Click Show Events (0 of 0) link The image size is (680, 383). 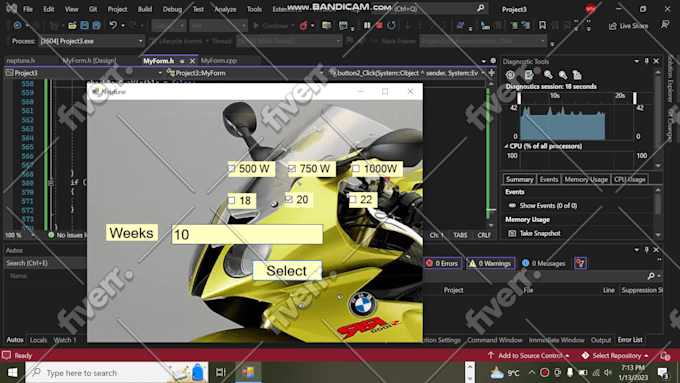548,206
